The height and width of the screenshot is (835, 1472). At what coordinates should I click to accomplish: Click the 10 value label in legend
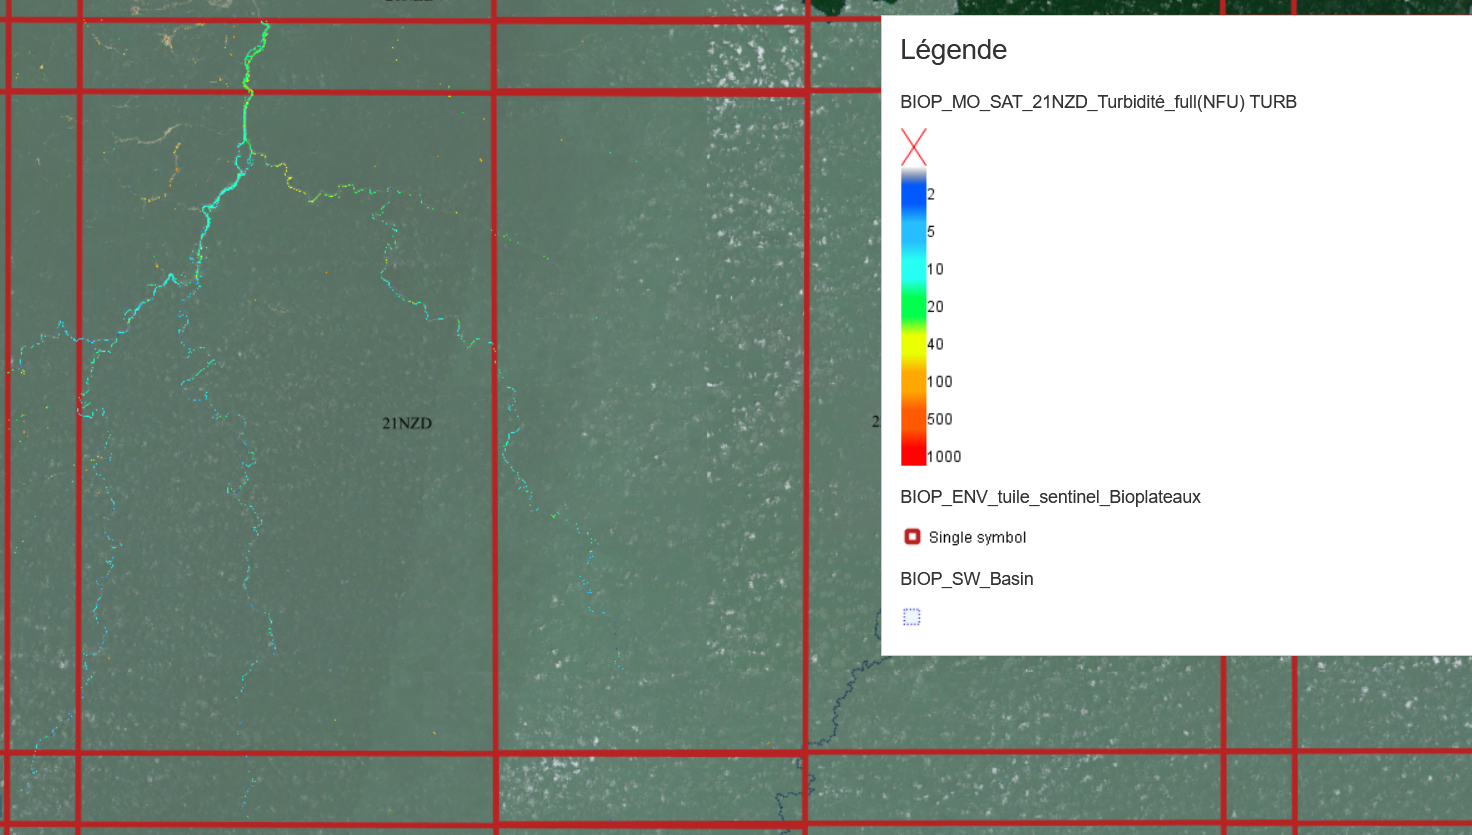click(x=935, y=269)
